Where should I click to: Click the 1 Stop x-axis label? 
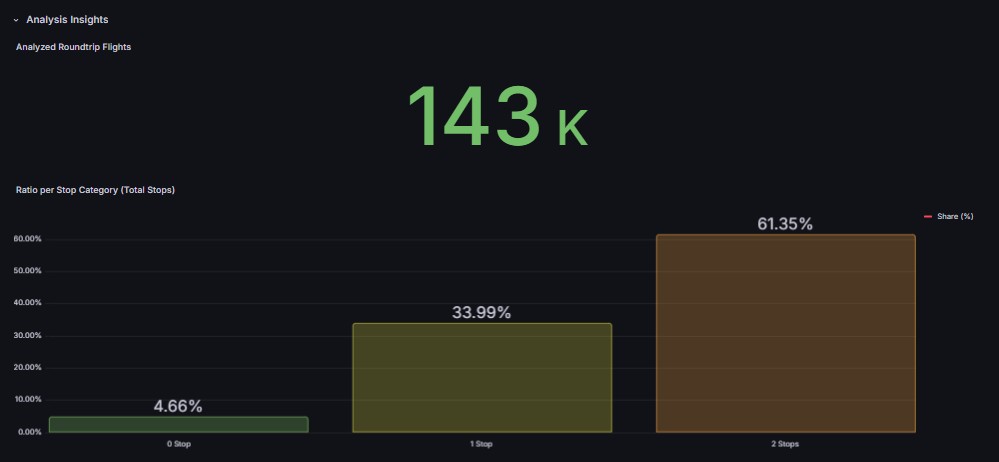[x=482, y=444]
